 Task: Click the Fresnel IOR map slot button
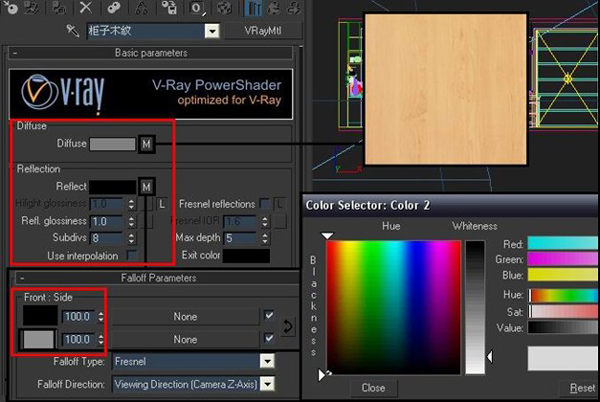pyautogui.click(x=280, y=221)
